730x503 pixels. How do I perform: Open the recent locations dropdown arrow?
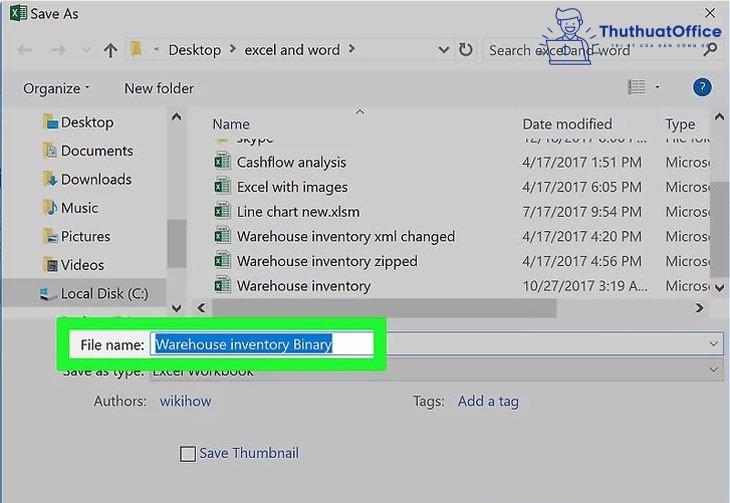click(x=86, y=49)
